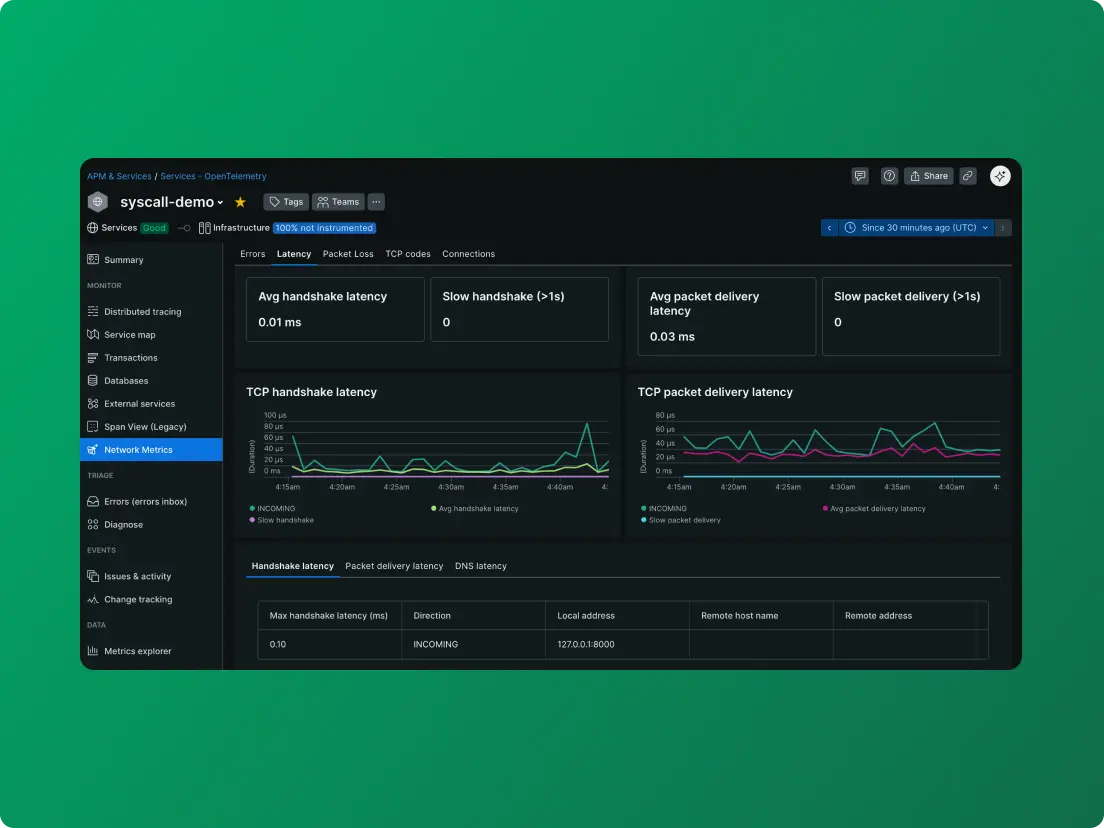Open Service map in the sidebar
1104x828 pixels.
(x=129, y=335)
